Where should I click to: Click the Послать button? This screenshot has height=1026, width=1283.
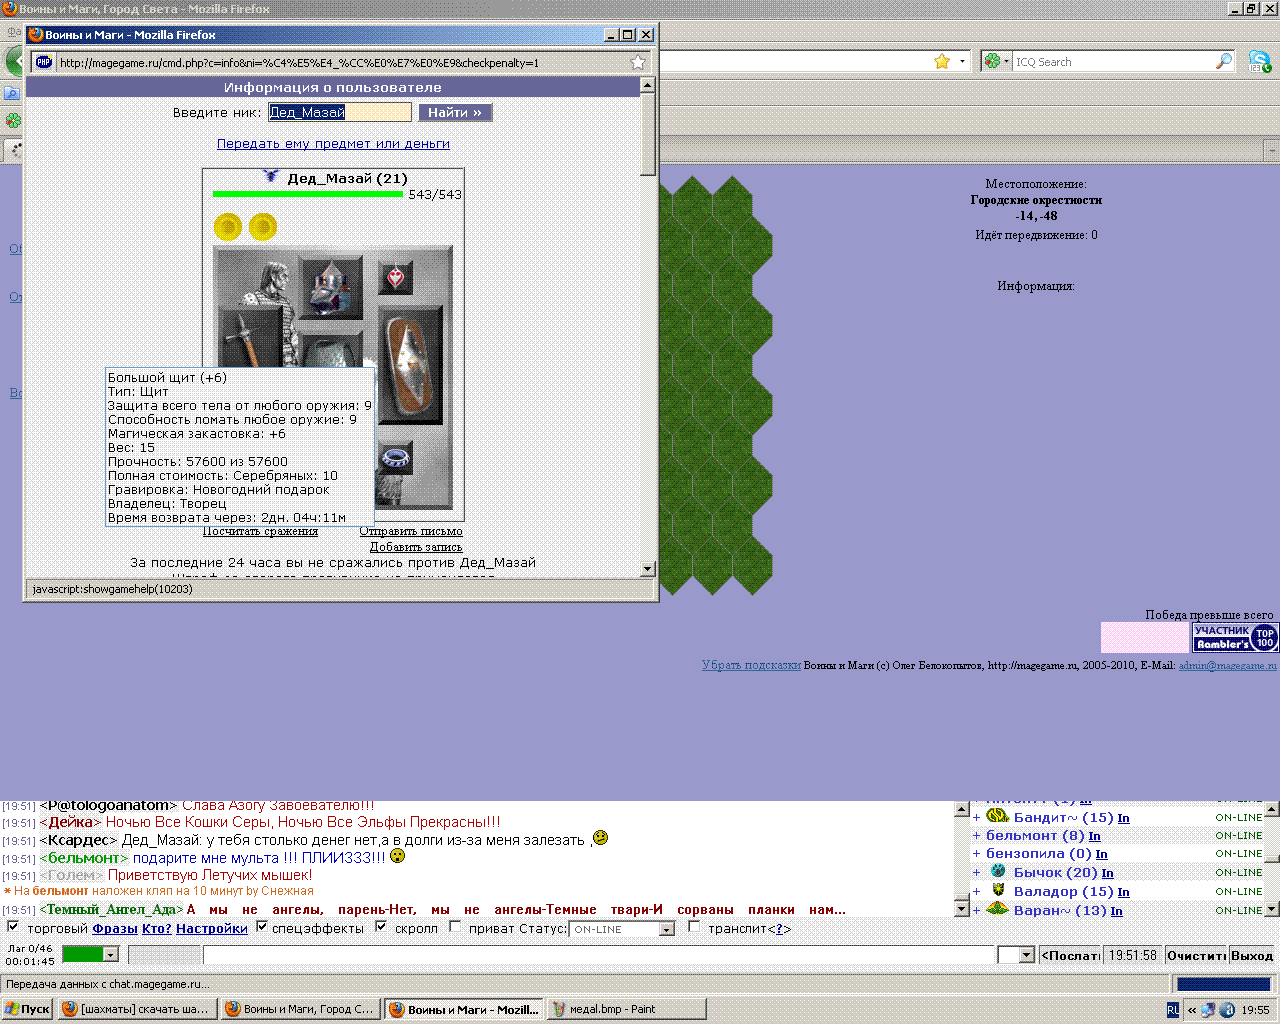(1071, 955)
